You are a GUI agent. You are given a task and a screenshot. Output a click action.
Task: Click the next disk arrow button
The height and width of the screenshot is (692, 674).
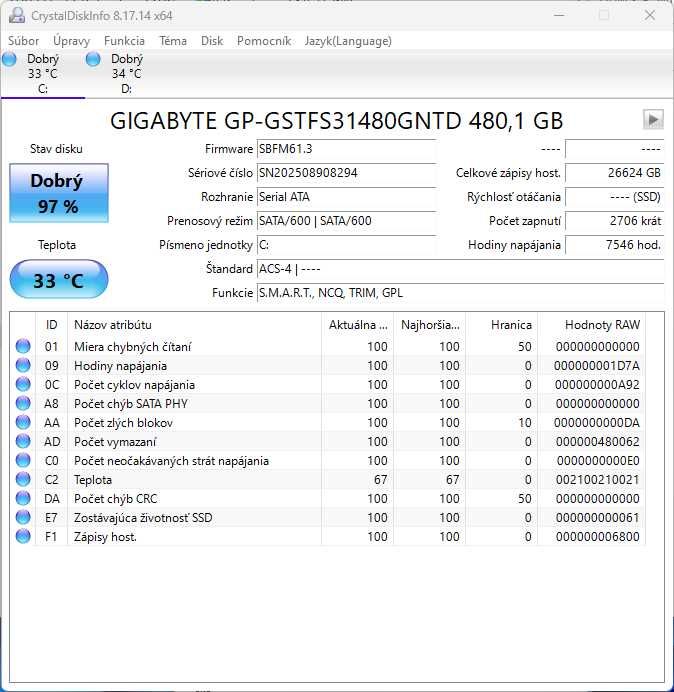click(x=653, y=119)
